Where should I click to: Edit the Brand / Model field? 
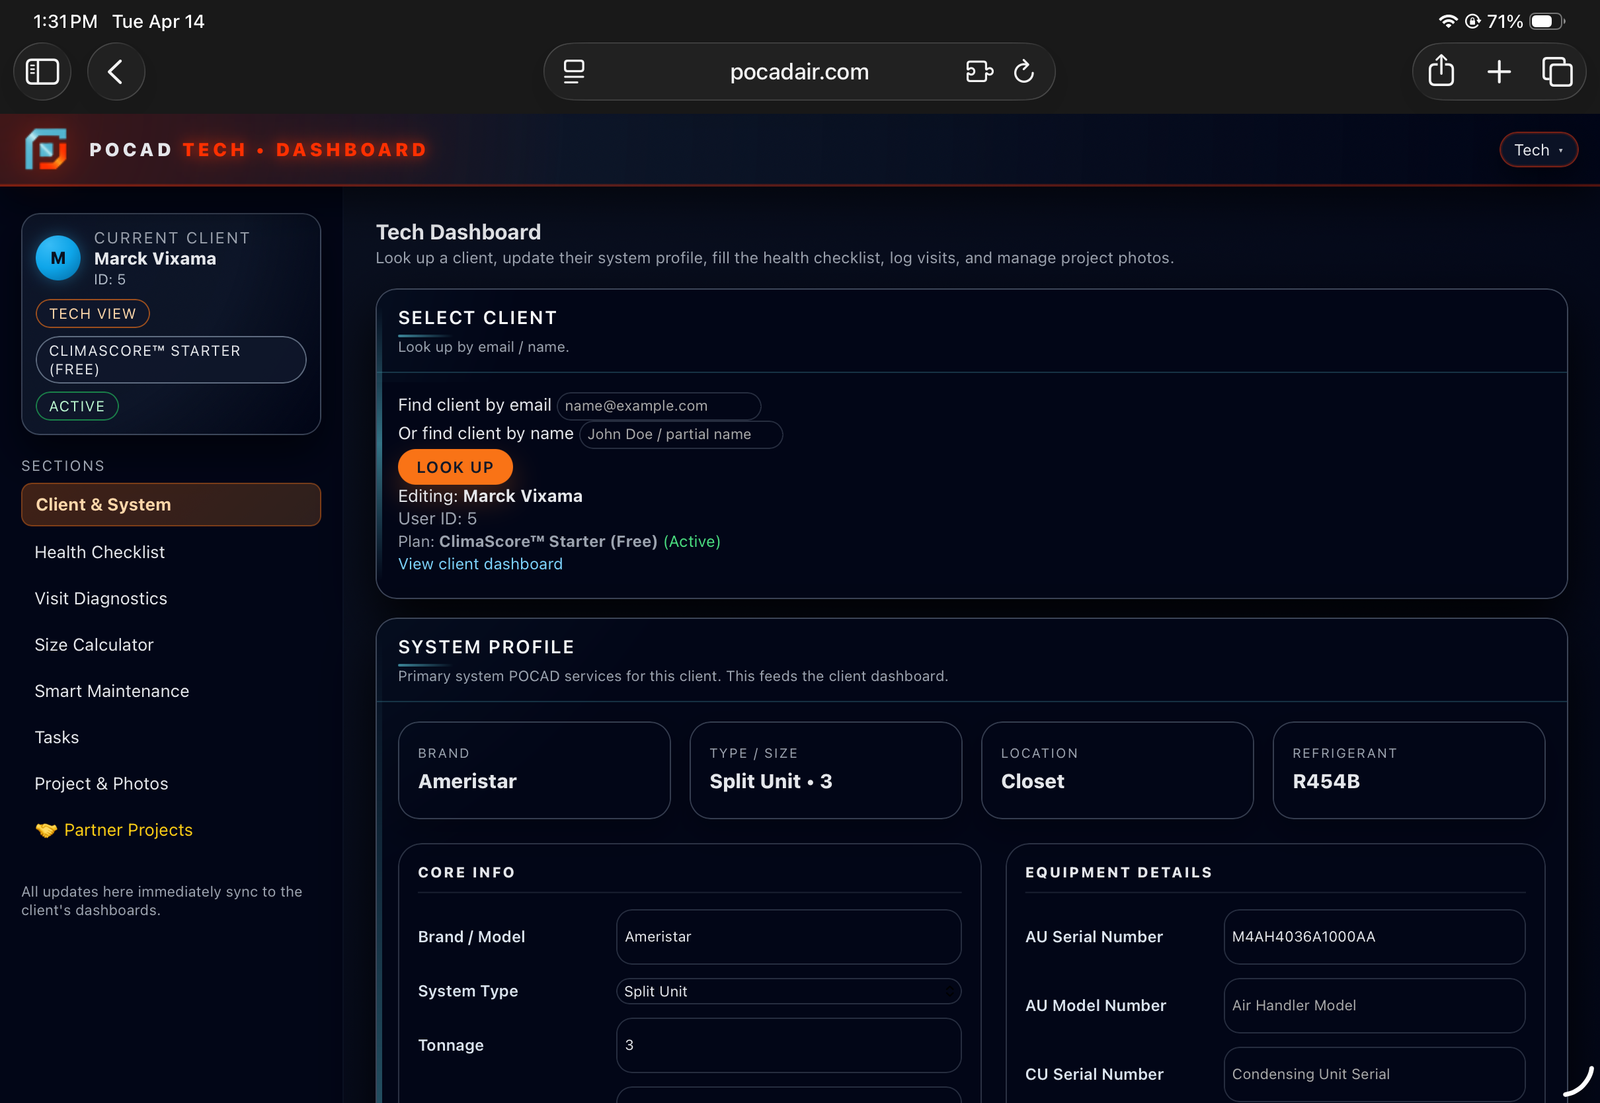click(788, 937)
